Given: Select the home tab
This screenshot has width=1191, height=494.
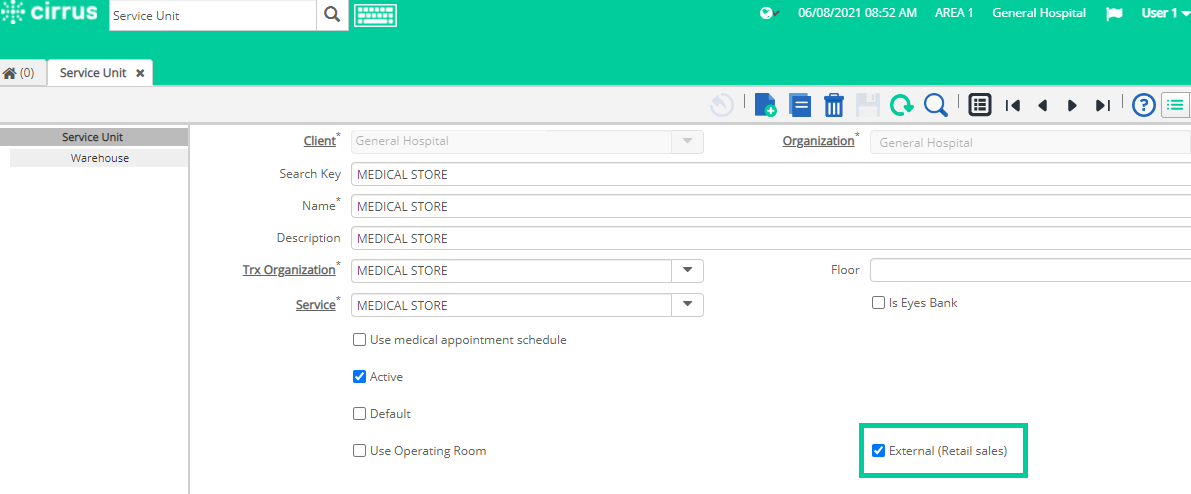Looking at the screenshot, I should (19, 73).
